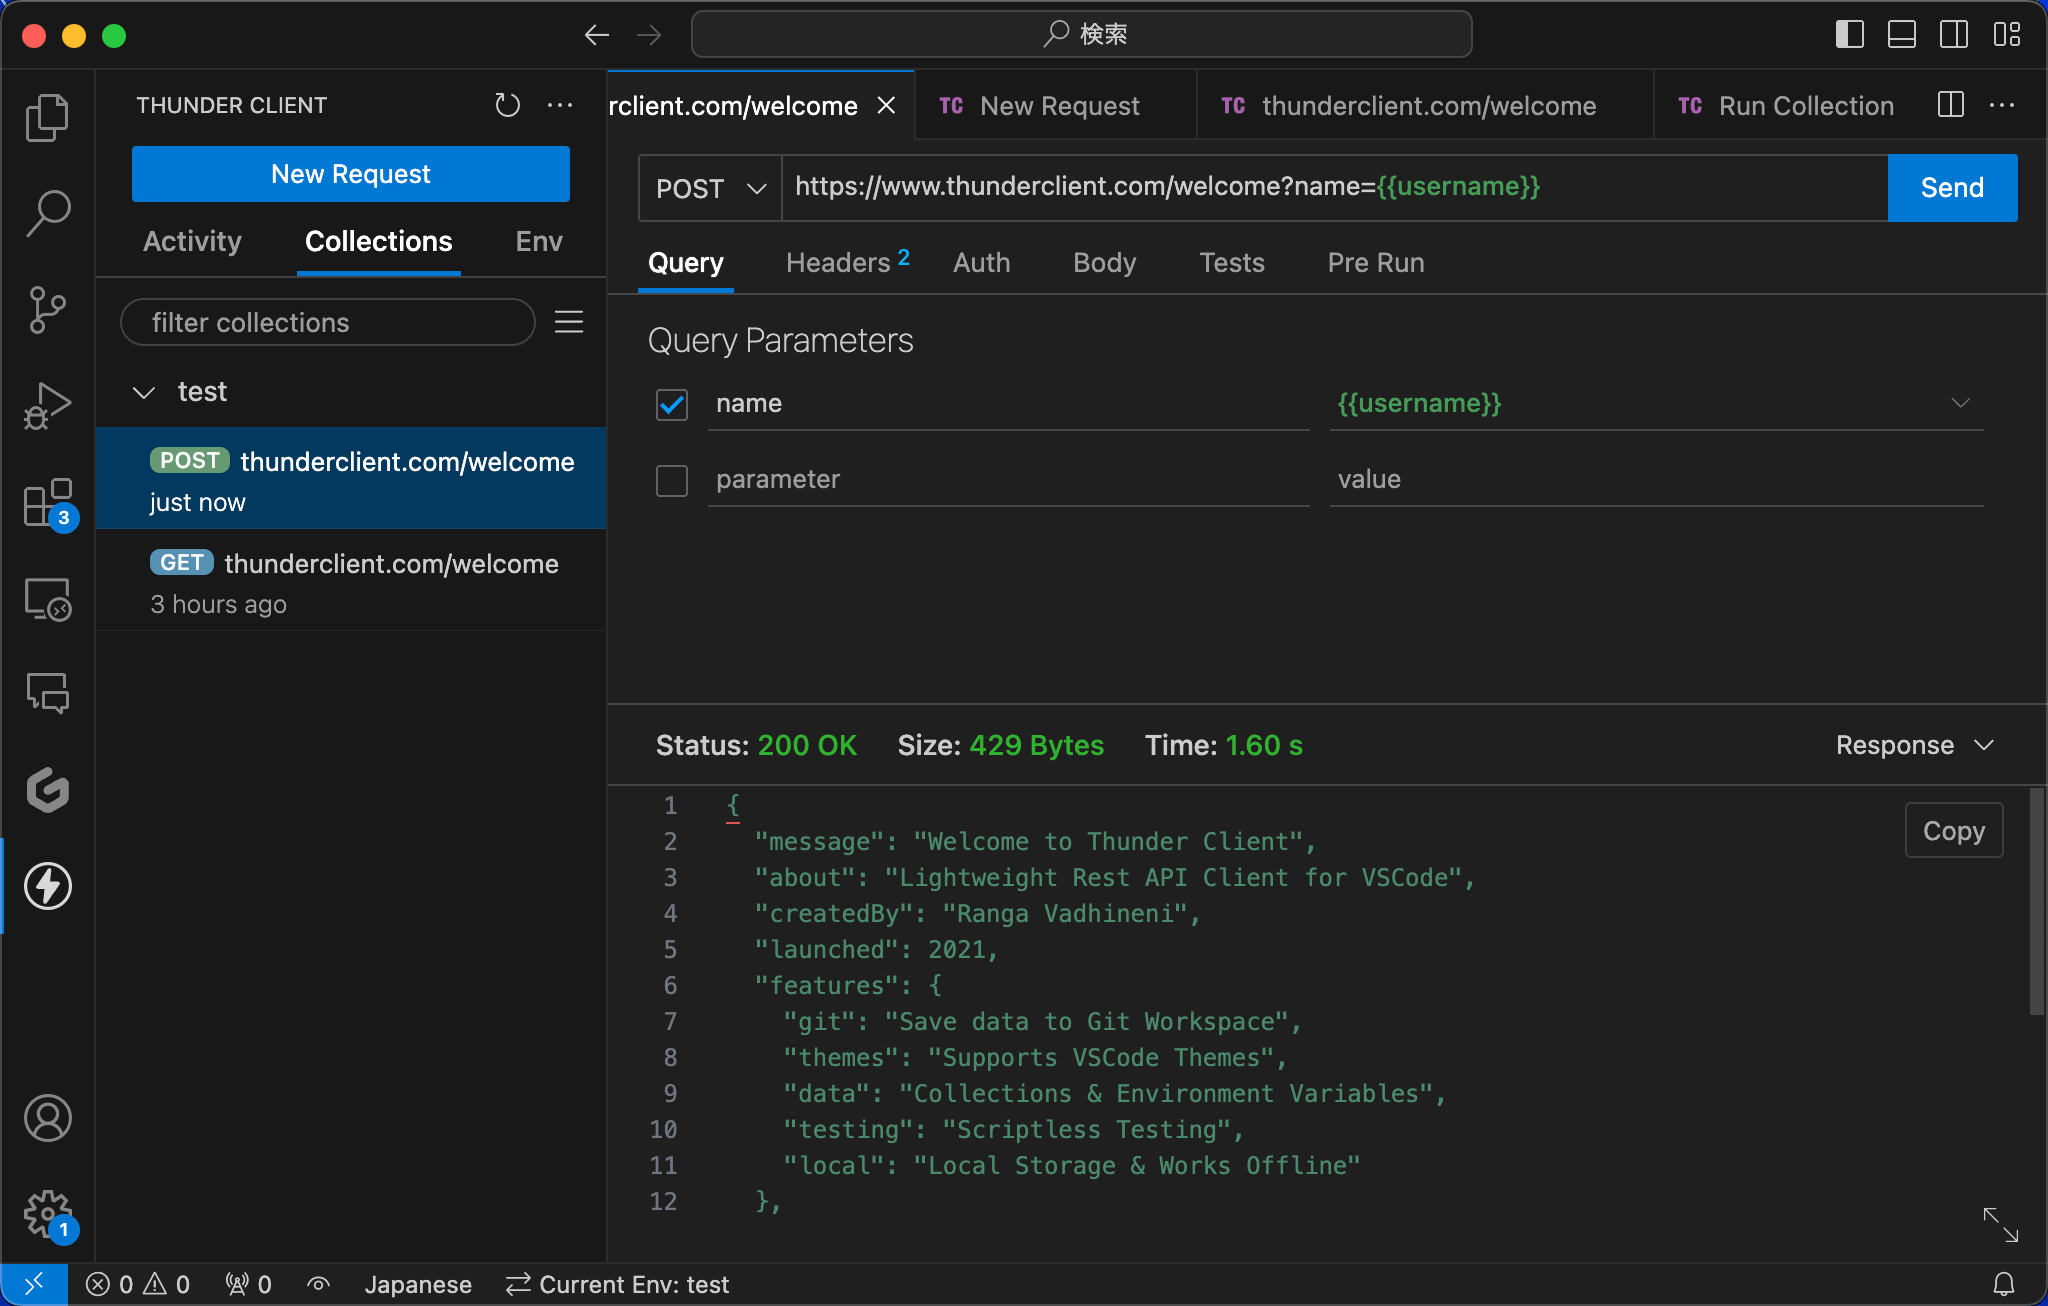Switch to the Env tab
This screenshot has height=1306, width=2048.
[x=539, y=241]
